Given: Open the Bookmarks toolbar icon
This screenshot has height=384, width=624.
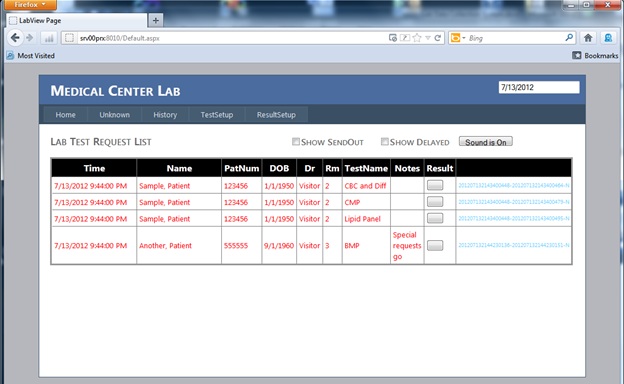Looking at the screenshot, I should pos(576,55).
